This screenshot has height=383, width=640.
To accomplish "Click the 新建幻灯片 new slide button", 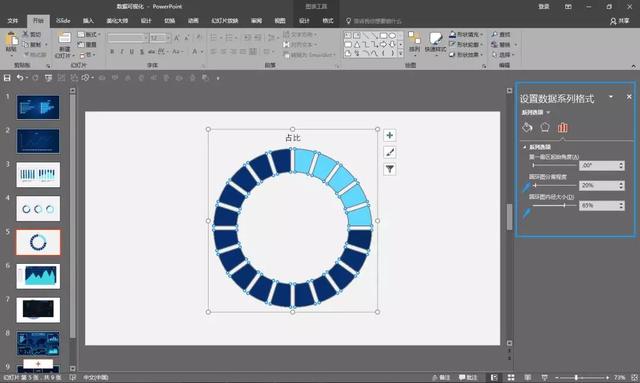I will 64,45.
